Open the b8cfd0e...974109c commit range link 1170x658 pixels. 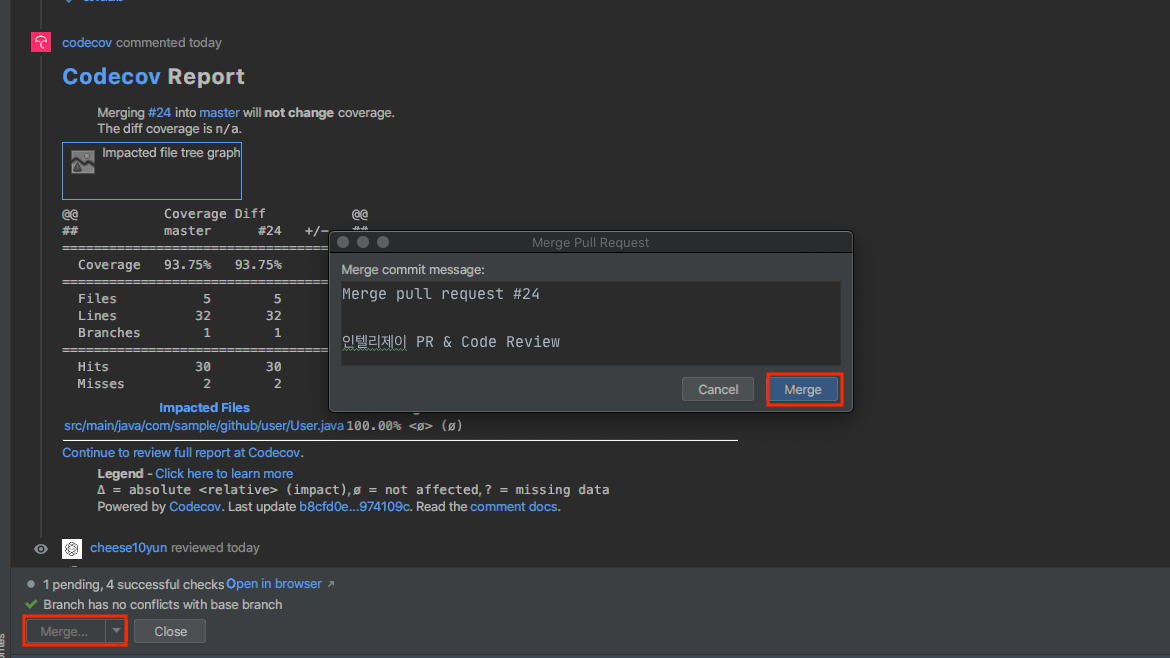coord(354,507)
